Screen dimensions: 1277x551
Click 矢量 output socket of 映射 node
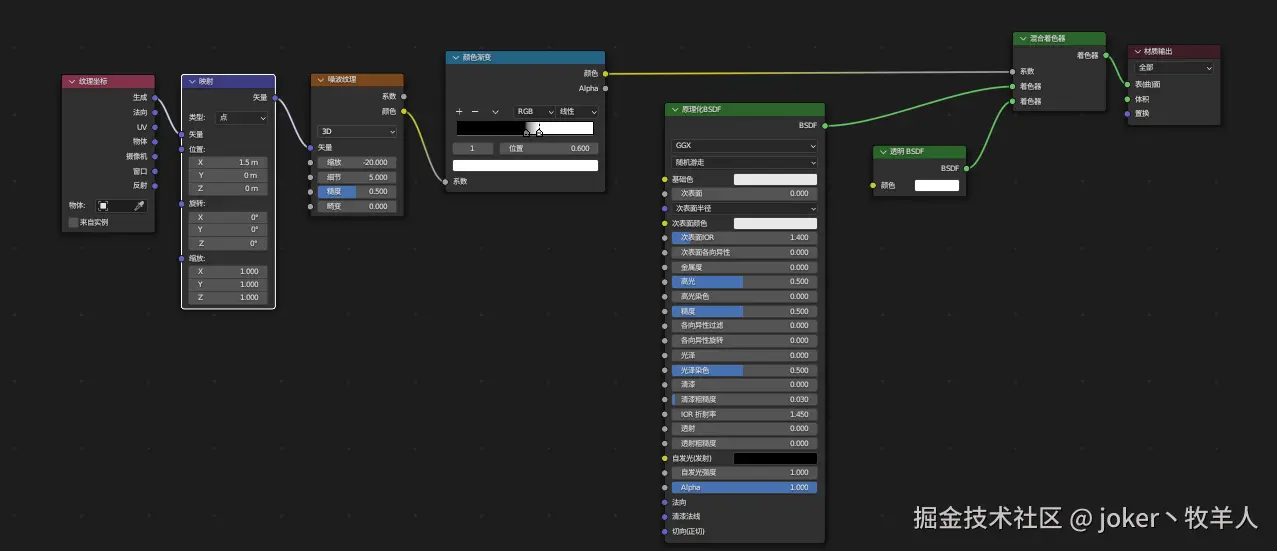275,98
